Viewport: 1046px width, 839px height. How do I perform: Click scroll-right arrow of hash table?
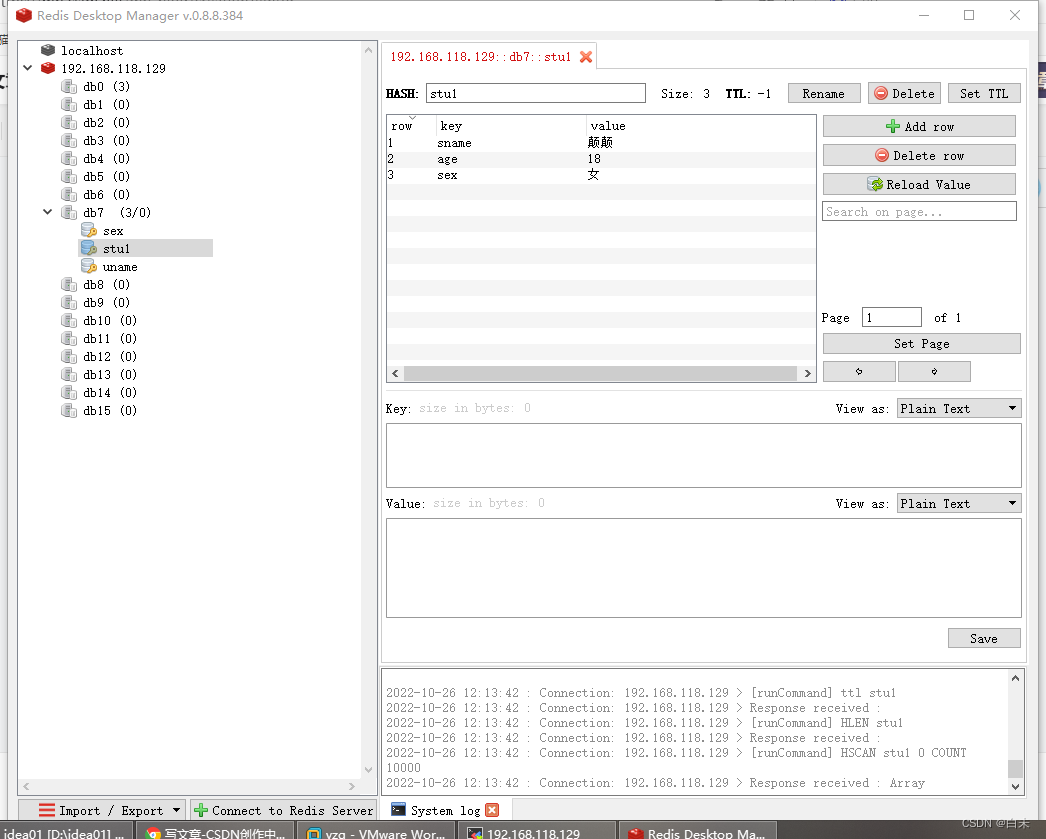click(807, 373)
